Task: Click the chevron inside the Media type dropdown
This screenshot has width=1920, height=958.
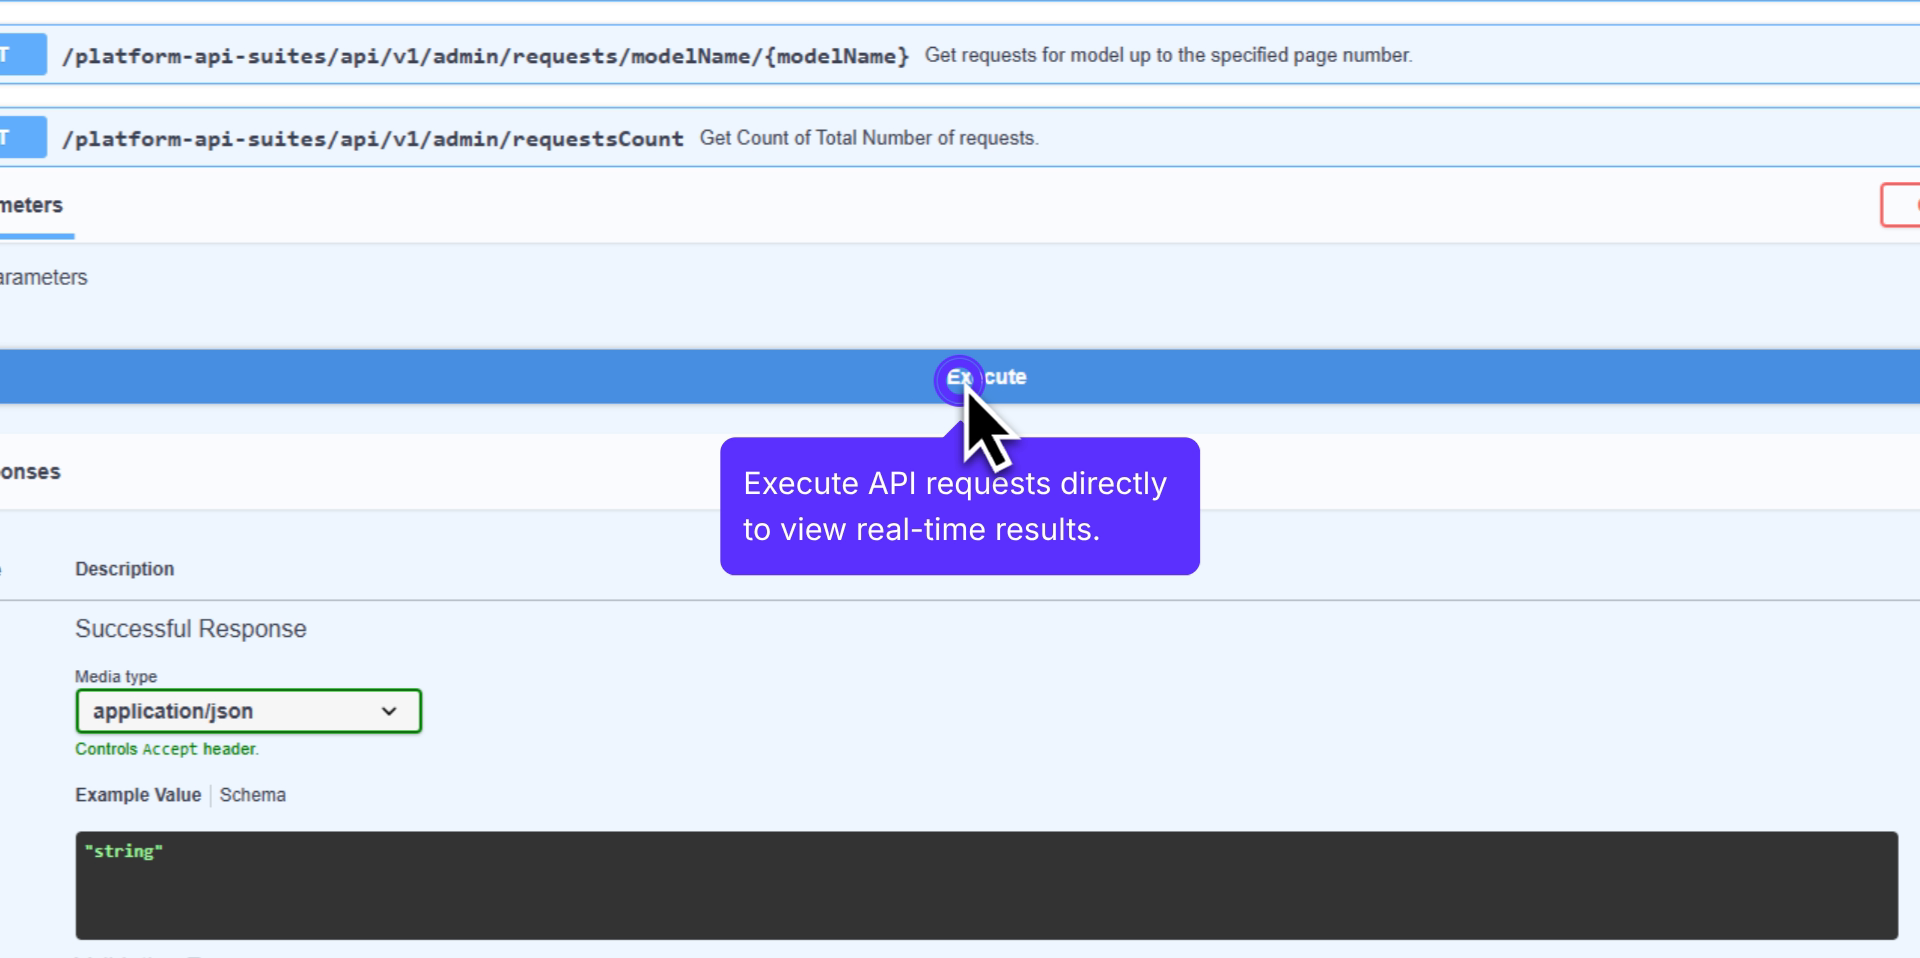Action: tap(389, 711)
